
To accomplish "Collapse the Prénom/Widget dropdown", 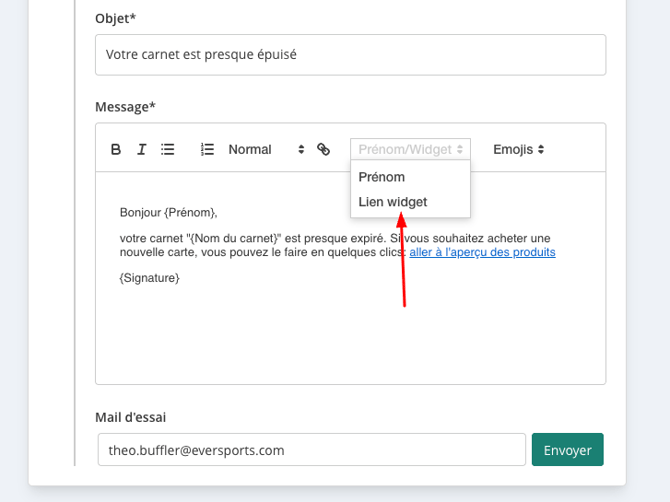I will pos(410,150).
